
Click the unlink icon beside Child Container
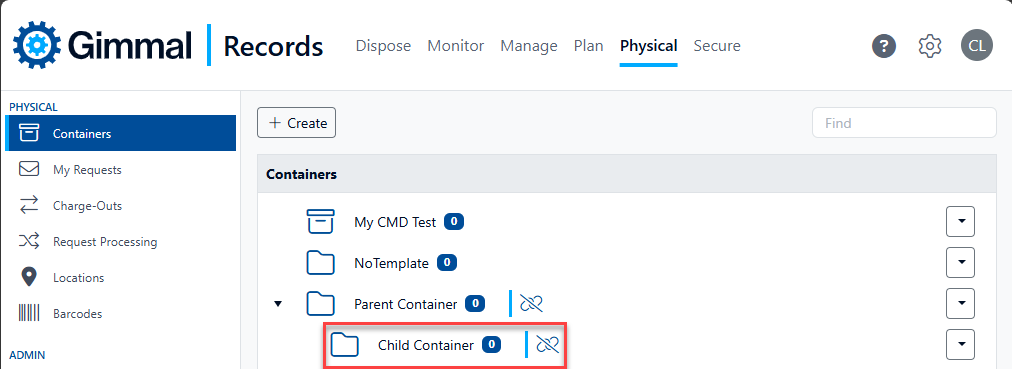[x=547, y=344]
